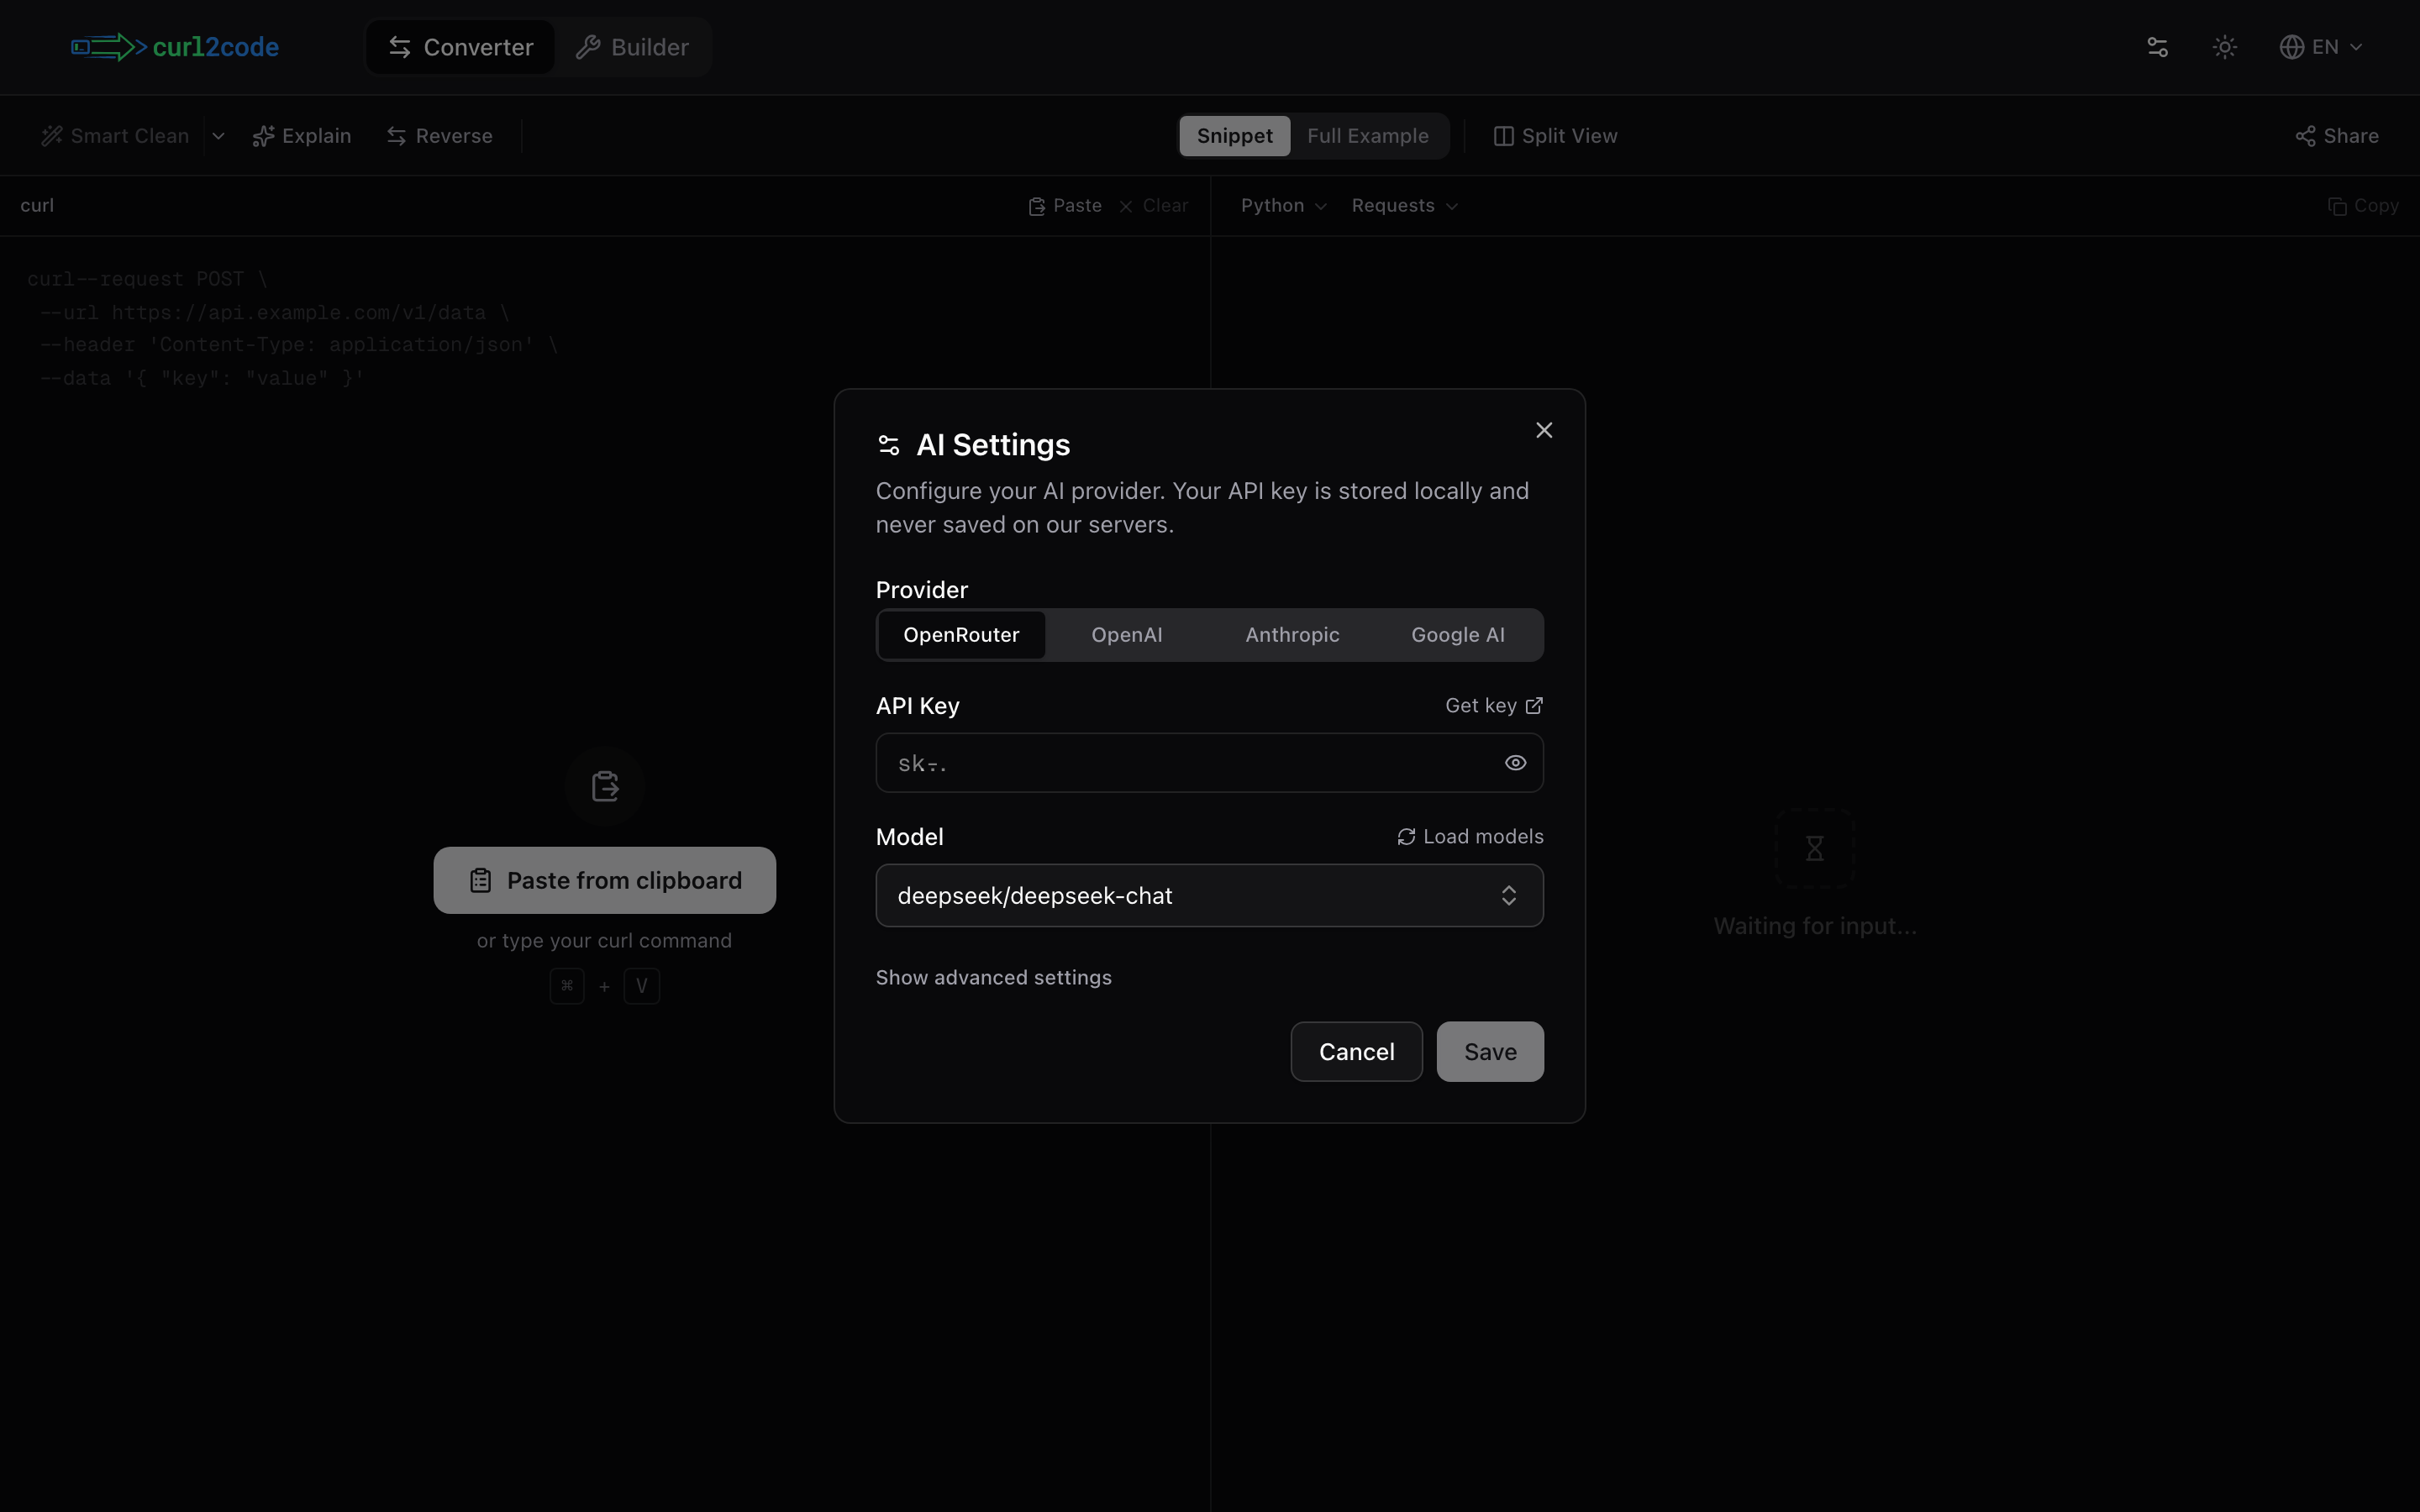The image size is (2420, 1512).
Task: Click the V keyboard shortcut key badge
Action: 641,986
